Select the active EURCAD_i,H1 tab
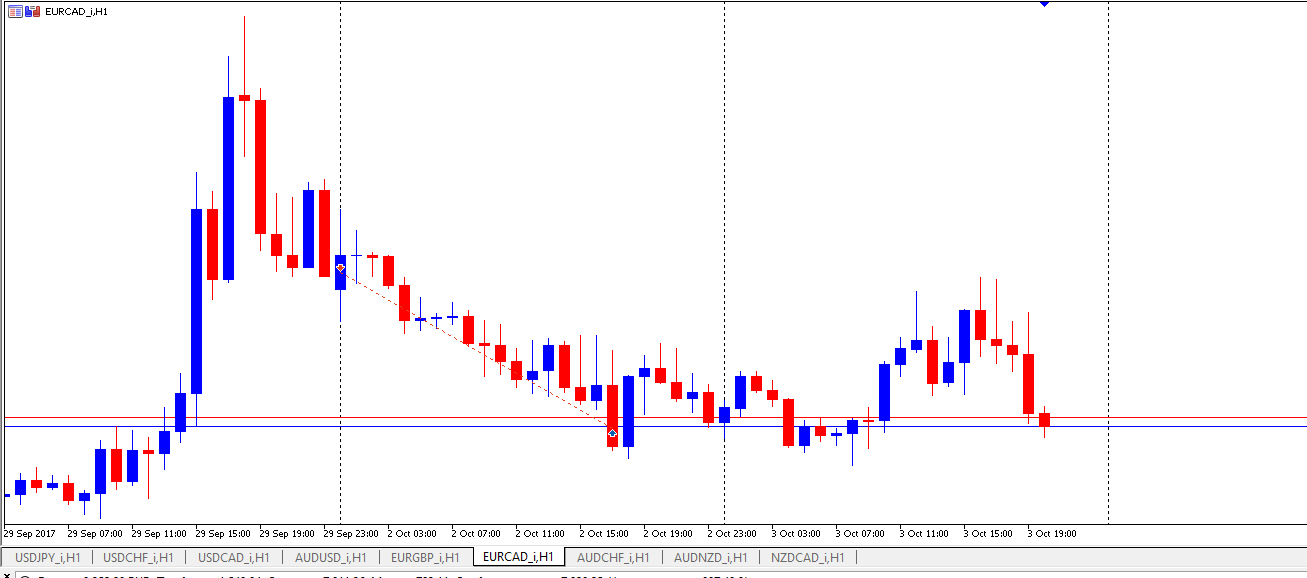 click(518, 557)
